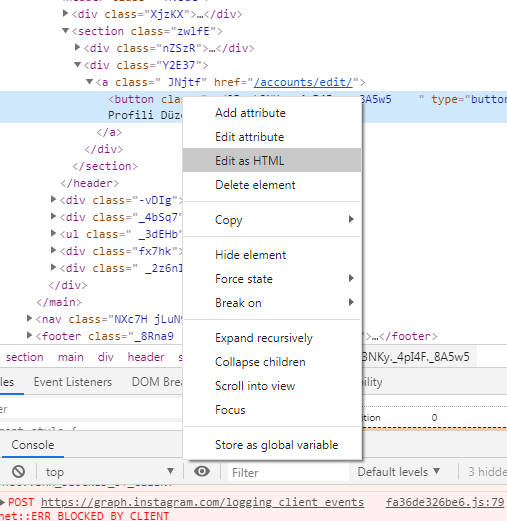Open the Copy submenu arrow
The width and height of the screenshot is (507, 521).
coord(351,219)
